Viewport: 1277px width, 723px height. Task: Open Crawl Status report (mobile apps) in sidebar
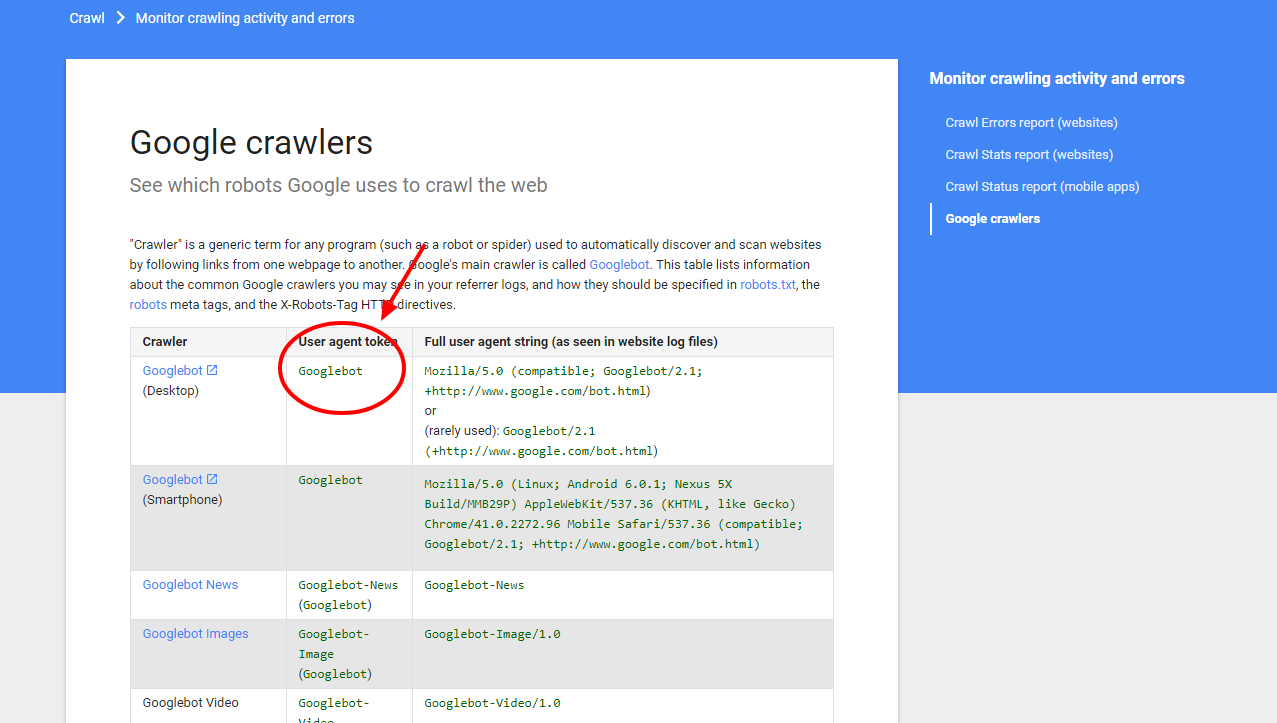1042,186
